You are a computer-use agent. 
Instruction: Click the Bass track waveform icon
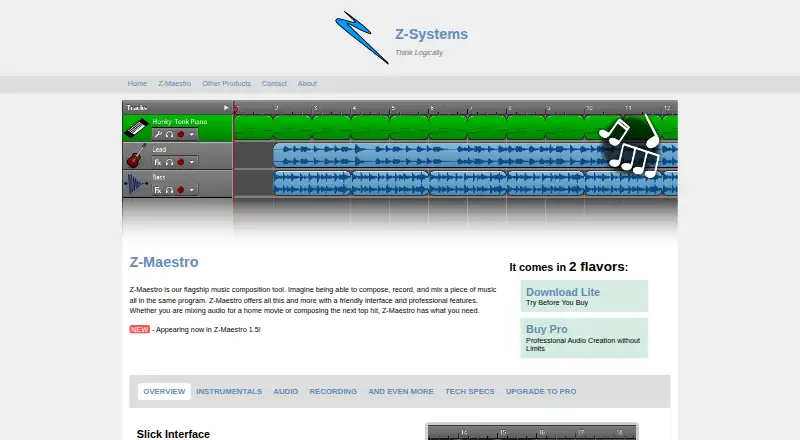click(x=136, y=184)
